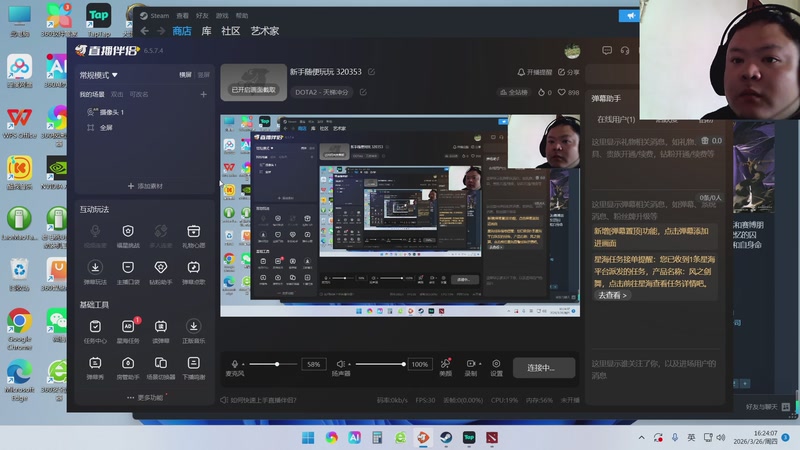The width and height of the screenshot is (800, 450).
Task: Open 弹幕玩法 interactive tool
Action: [95, 272]
